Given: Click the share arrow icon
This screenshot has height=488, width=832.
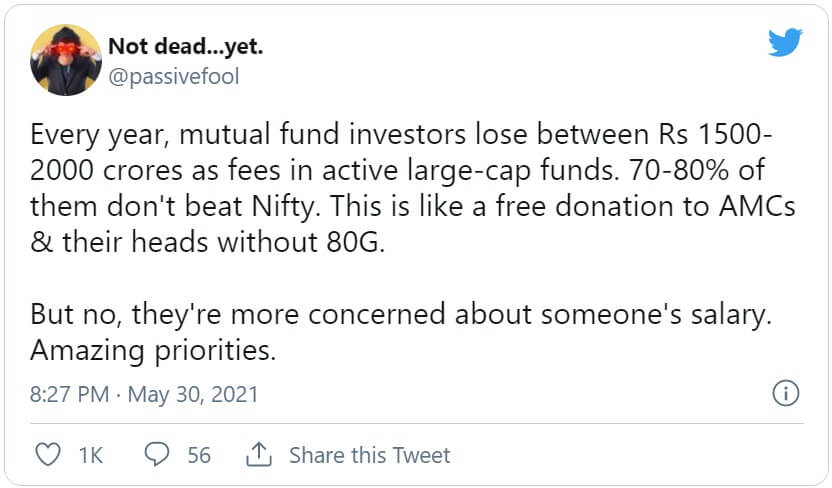Looking at the screenshot, I should coord(259,455).
